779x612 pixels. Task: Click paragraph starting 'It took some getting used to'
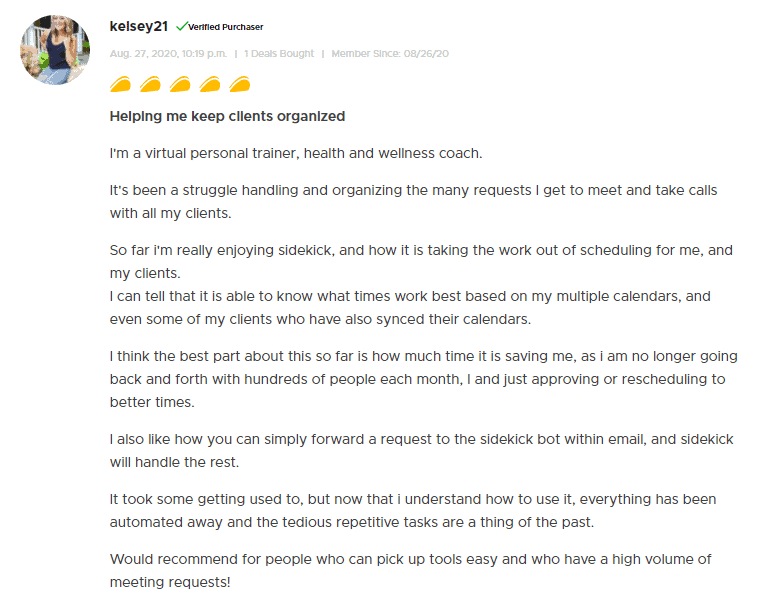coord(413,511)
